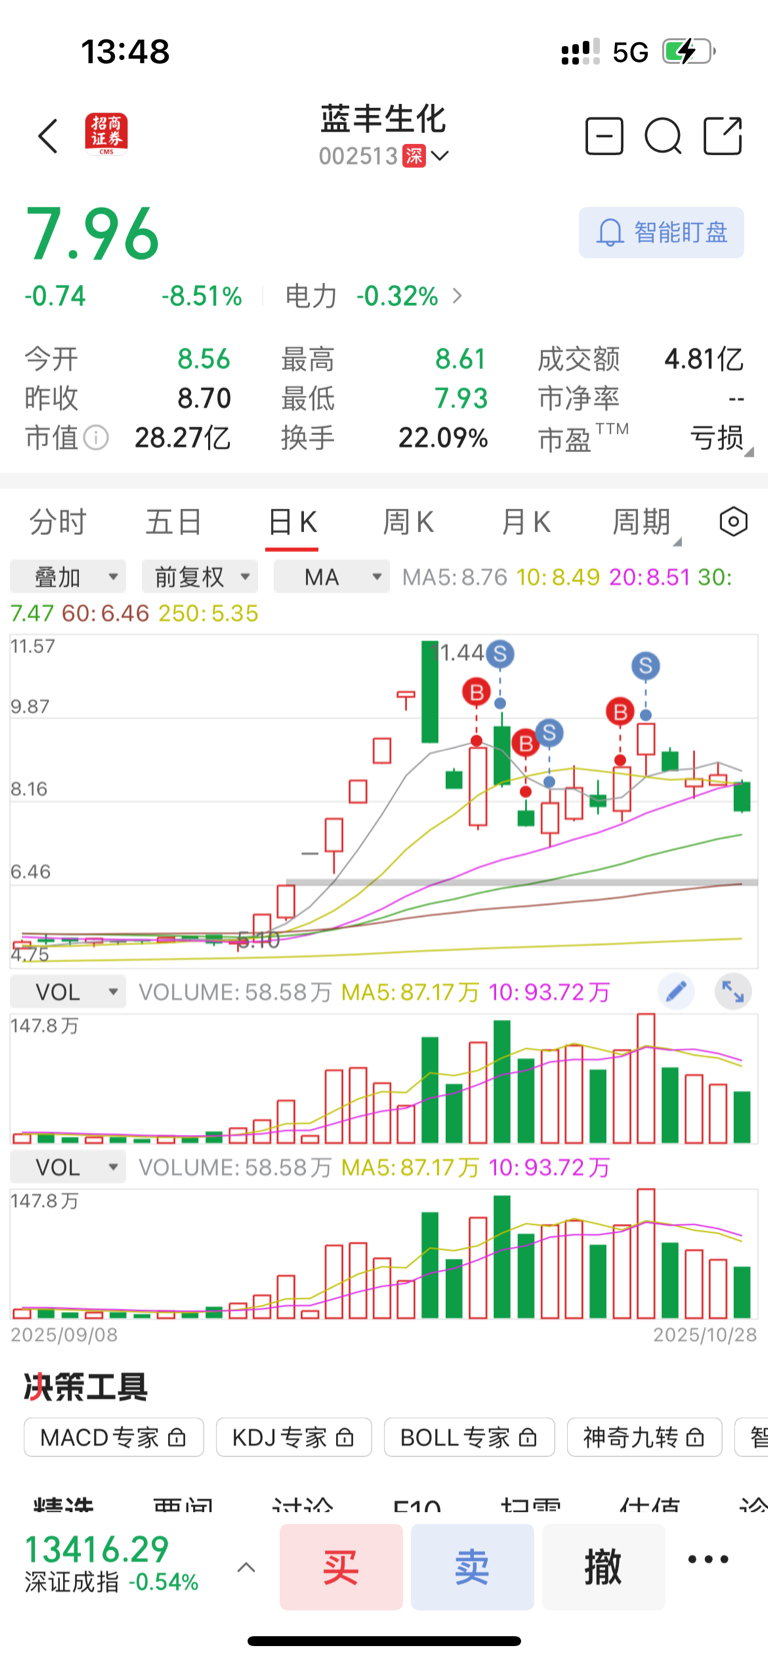Tap the lock icon on MACD专家

tap(177, 1438)
